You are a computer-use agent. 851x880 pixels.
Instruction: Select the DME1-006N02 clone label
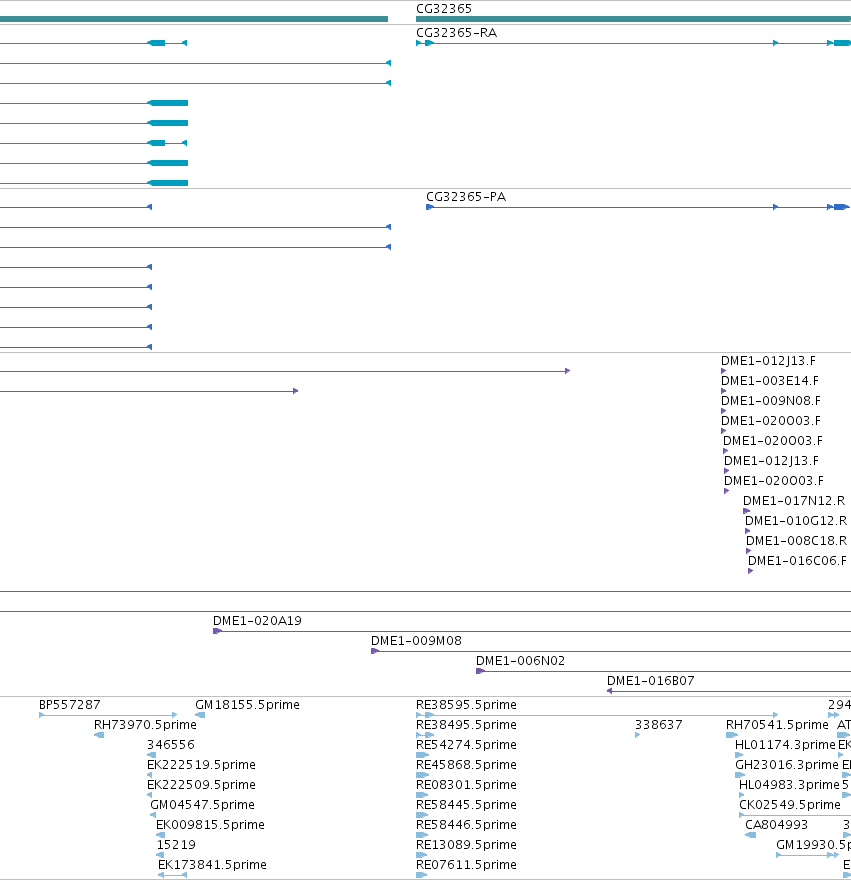tap(520, 661)
